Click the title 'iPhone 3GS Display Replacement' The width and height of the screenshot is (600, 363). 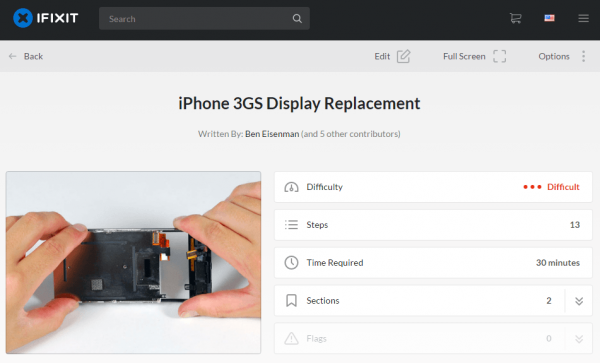click(299, 104)
